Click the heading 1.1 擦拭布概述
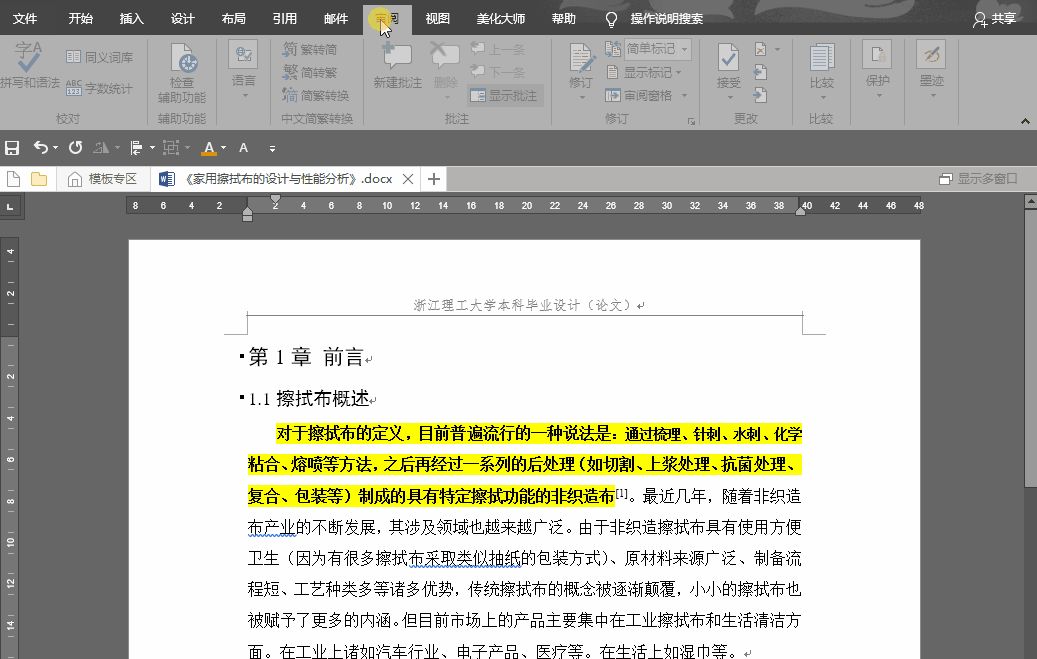 (308, 398)
